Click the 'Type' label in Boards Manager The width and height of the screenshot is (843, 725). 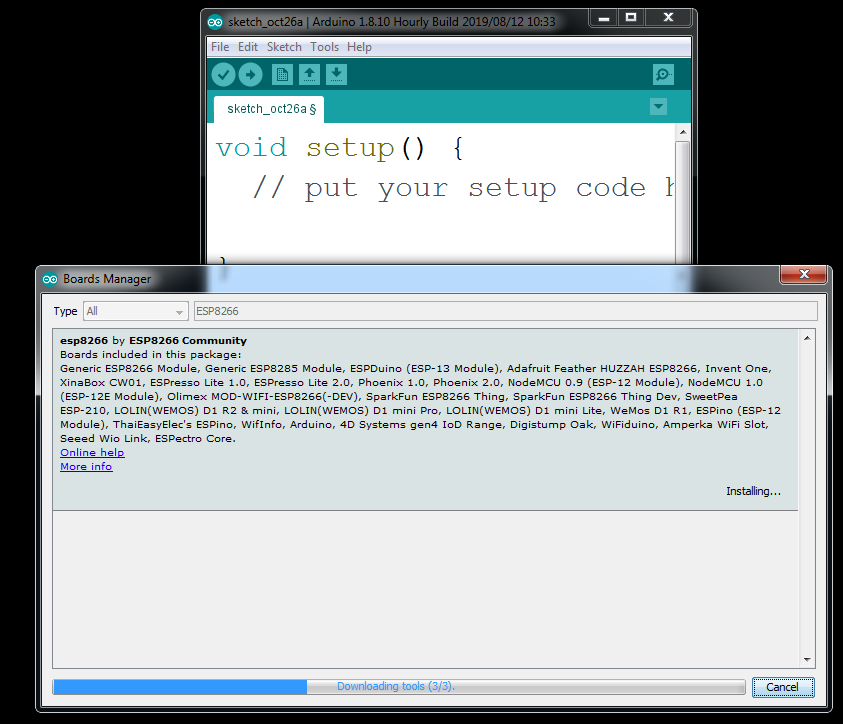tap(65, 311)
